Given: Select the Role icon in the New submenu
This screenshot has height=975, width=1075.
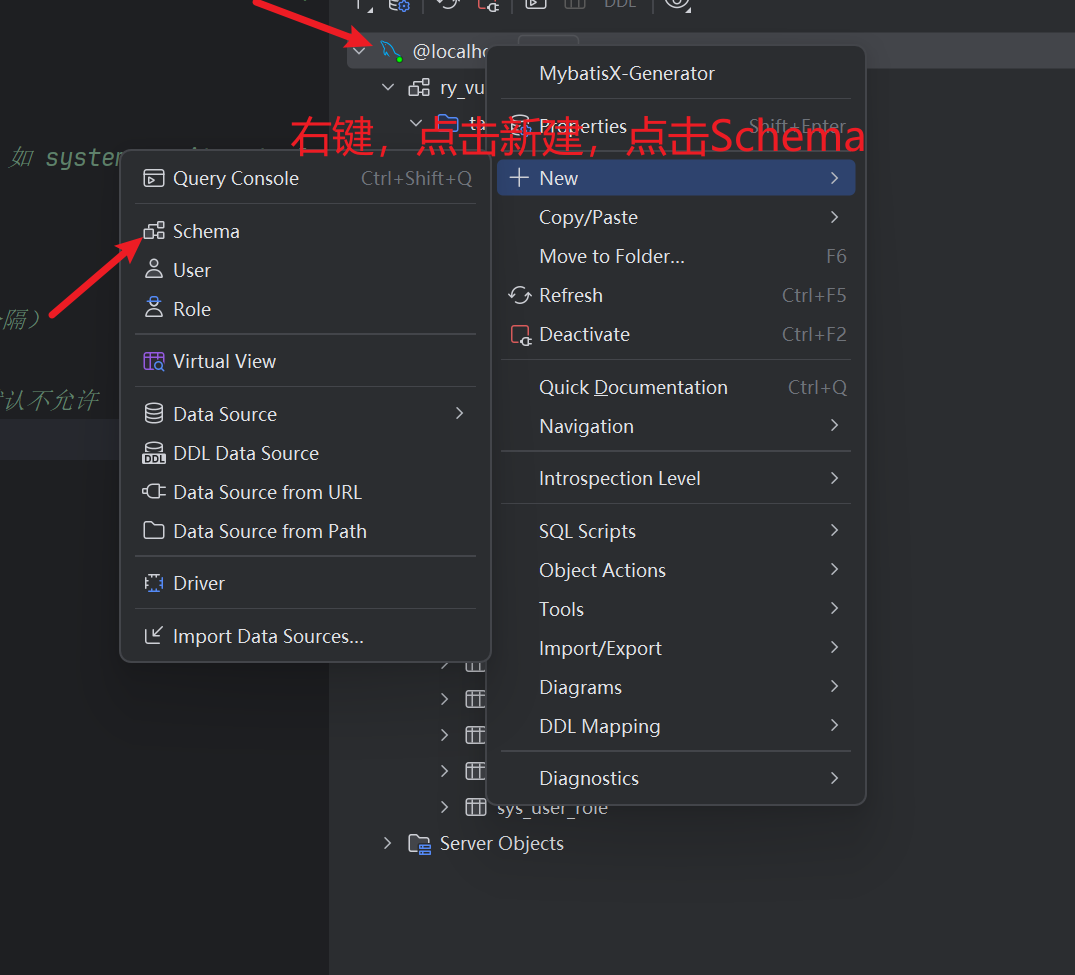Looking at the screenshot, I should [x=154, y=308].
